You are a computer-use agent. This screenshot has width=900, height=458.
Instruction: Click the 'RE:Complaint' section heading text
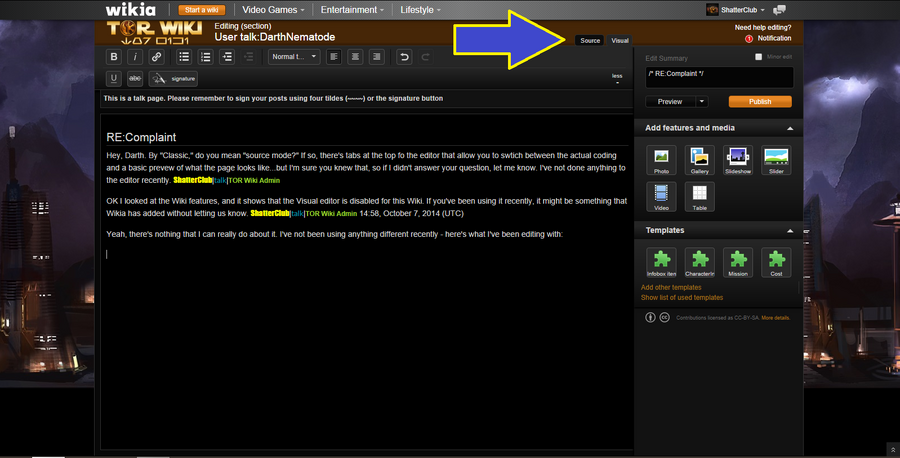tap(141, 137)
